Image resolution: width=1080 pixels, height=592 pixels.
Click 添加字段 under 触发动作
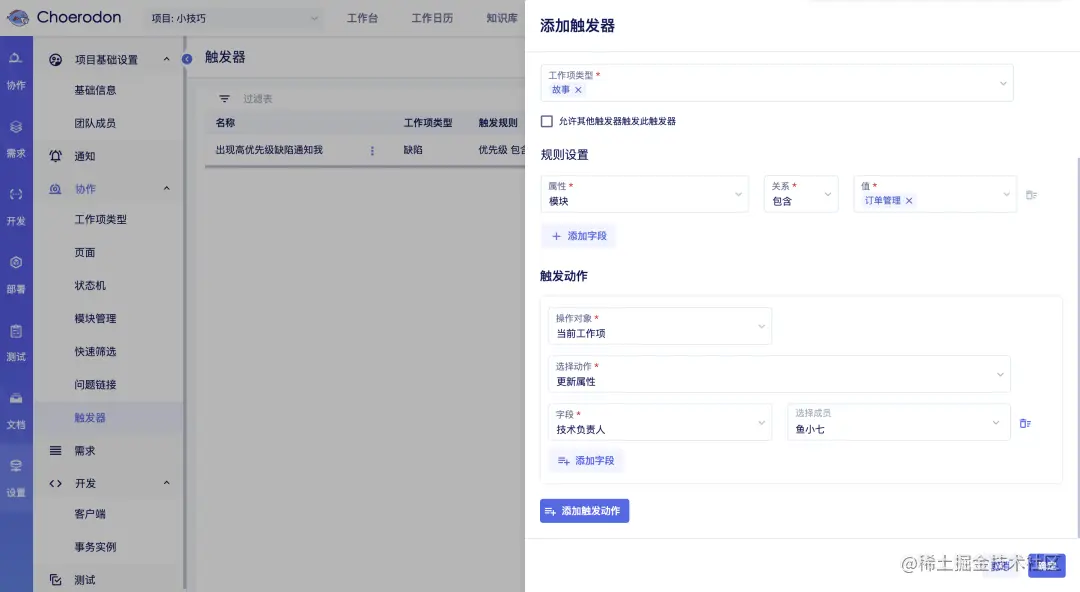click(586, 460)
